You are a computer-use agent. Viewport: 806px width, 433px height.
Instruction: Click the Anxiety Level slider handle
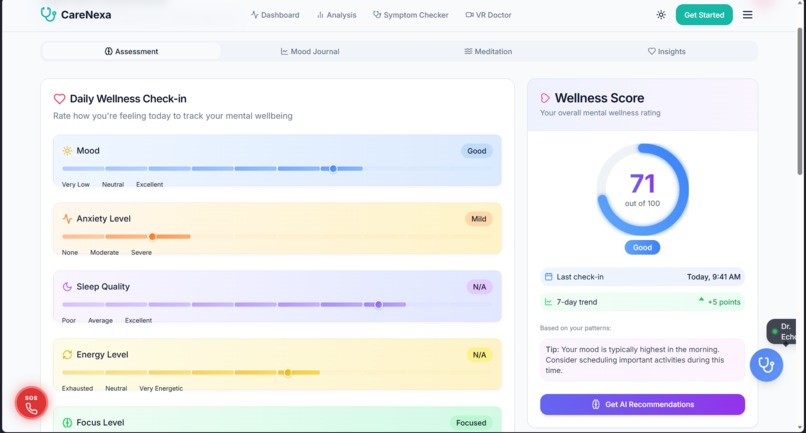coord(152,237)
